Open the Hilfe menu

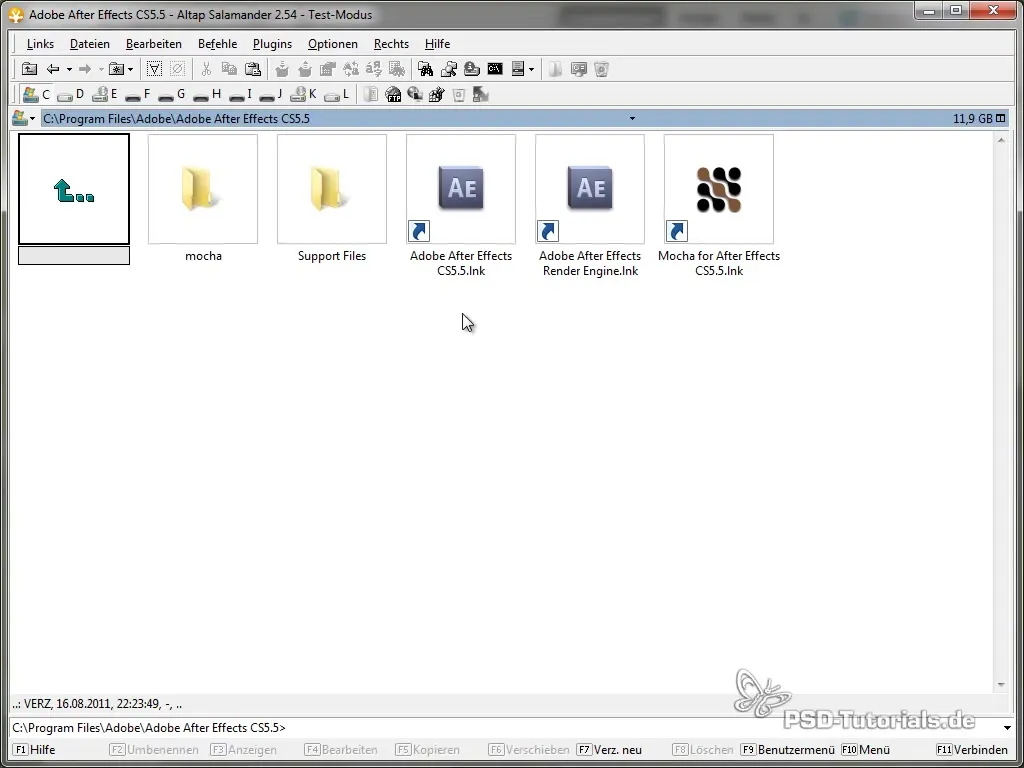(438, 44)
